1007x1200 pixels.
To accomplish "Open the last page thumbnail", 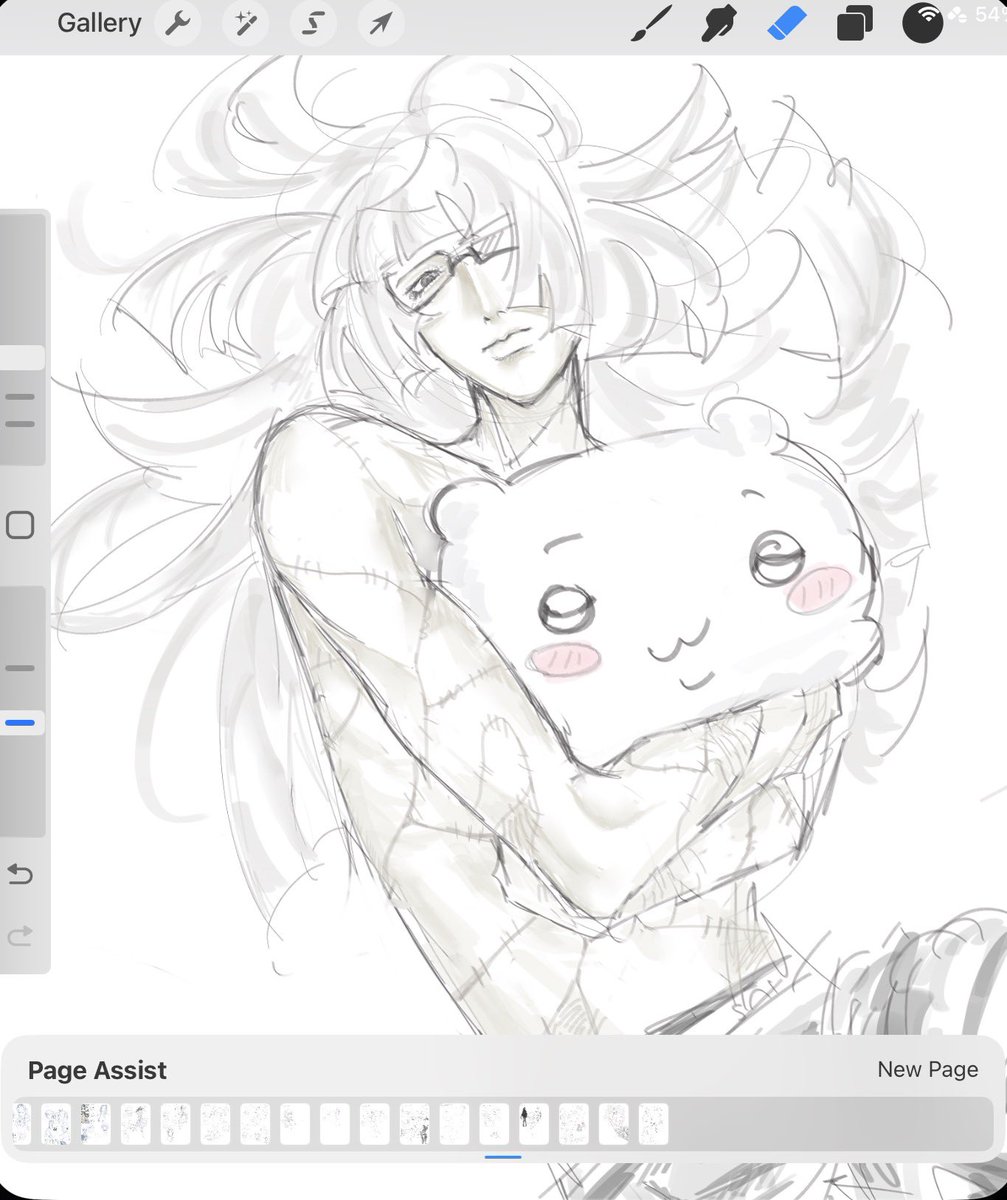I will tap(653, 1124).
